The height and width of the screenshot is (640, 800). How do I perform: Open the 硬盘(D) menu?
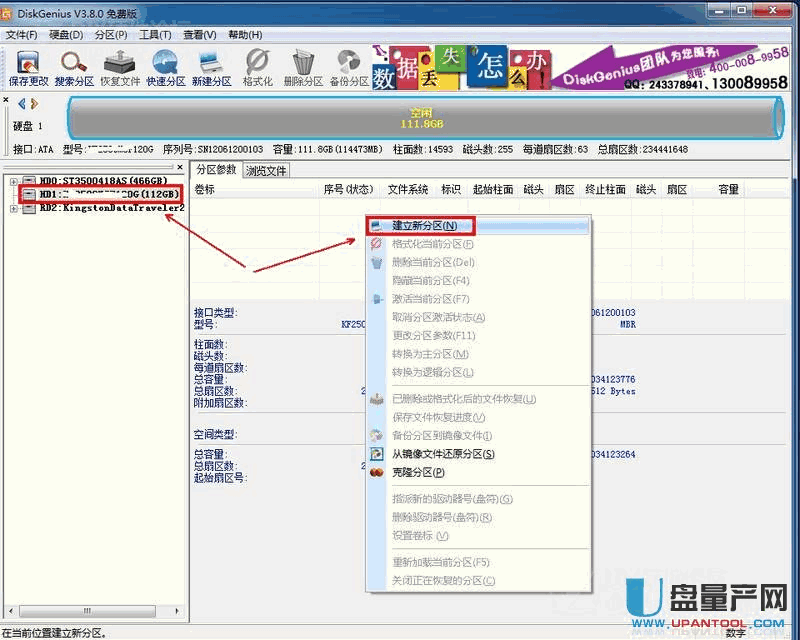(65, 35)
